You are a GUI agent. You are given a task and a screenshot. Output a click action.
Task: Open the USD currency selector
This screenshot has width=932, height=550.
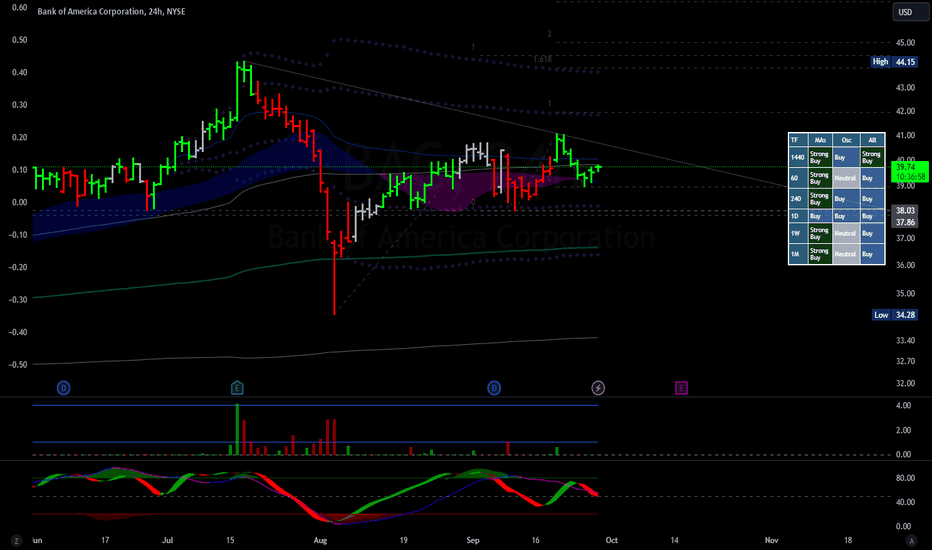909,12
